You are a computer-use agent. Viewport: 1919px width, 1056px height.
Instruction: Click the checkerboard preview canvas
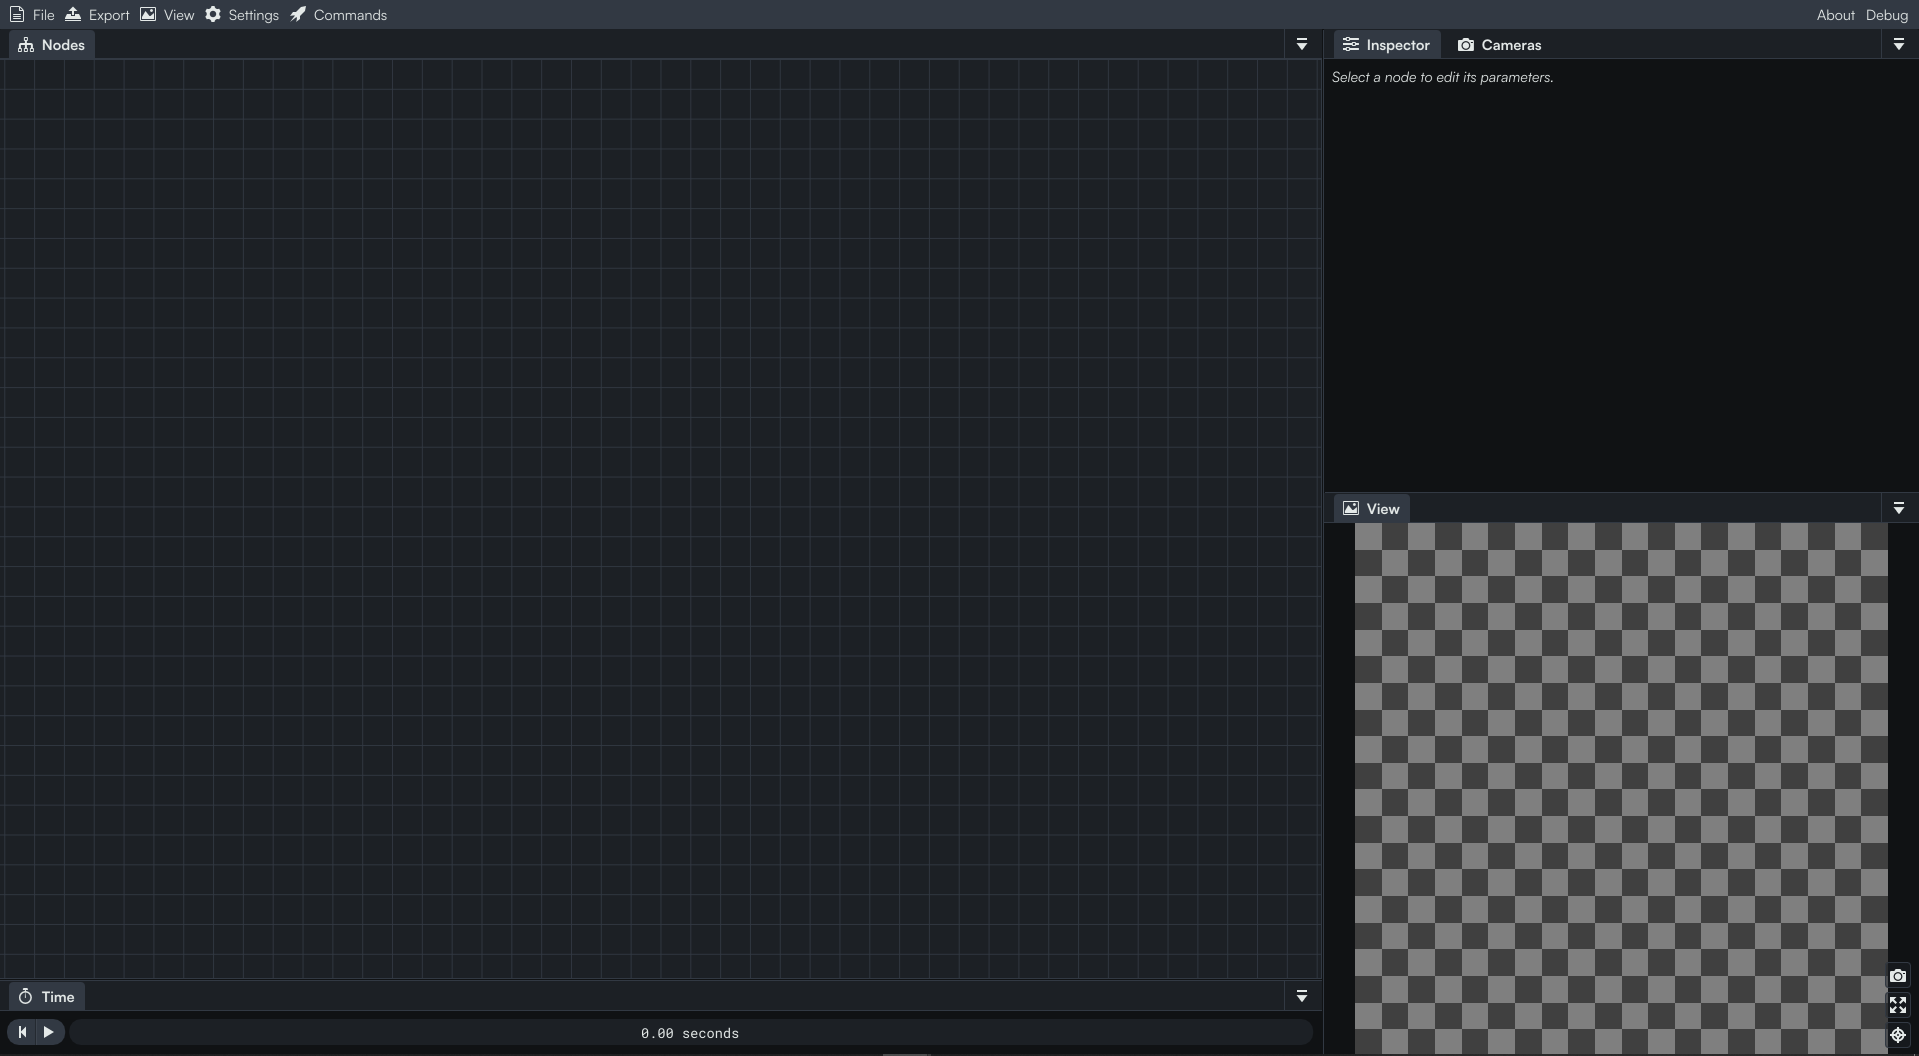1621,788
